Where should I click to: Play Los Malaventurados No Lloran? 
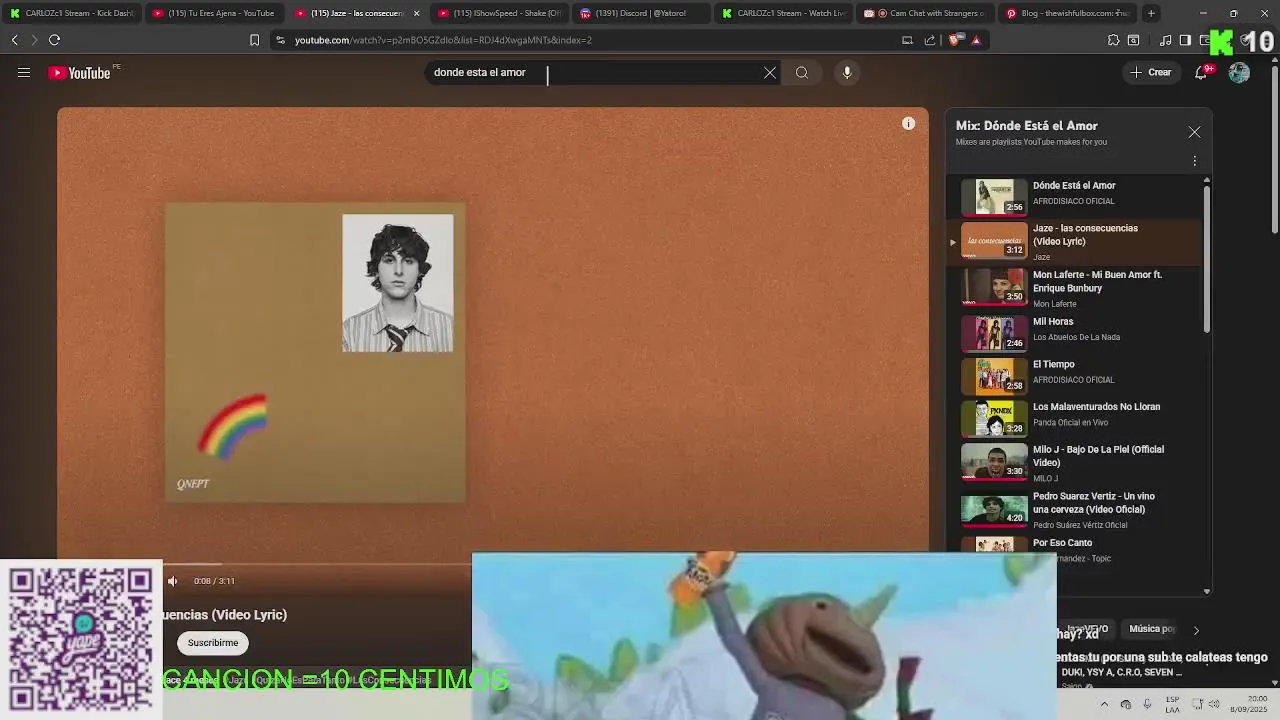(1075, 418)
